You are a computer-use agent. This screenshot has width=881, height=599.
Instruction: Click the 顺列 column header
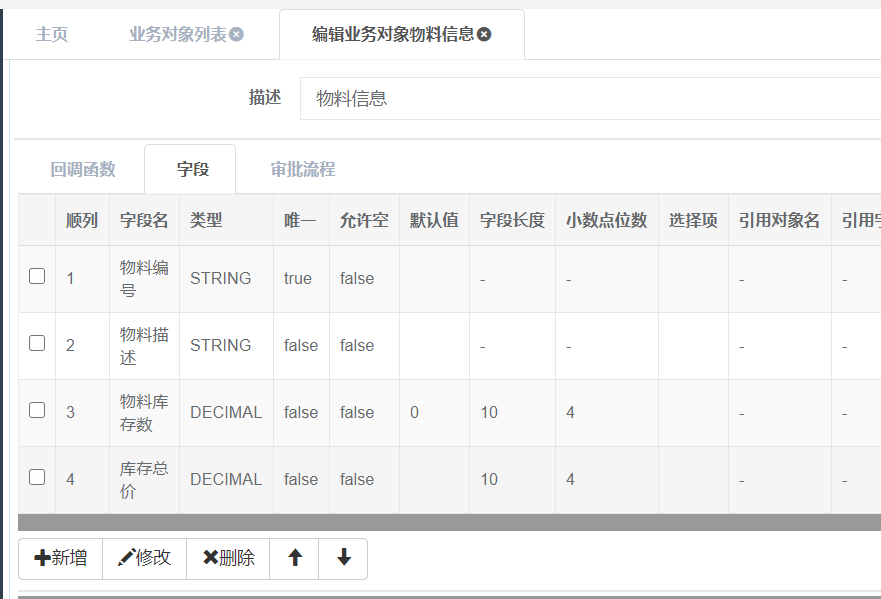(83, 220)
